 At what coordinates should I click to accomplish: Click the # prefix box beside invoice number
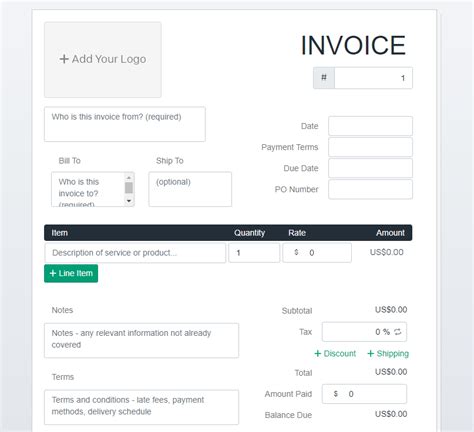324,78
